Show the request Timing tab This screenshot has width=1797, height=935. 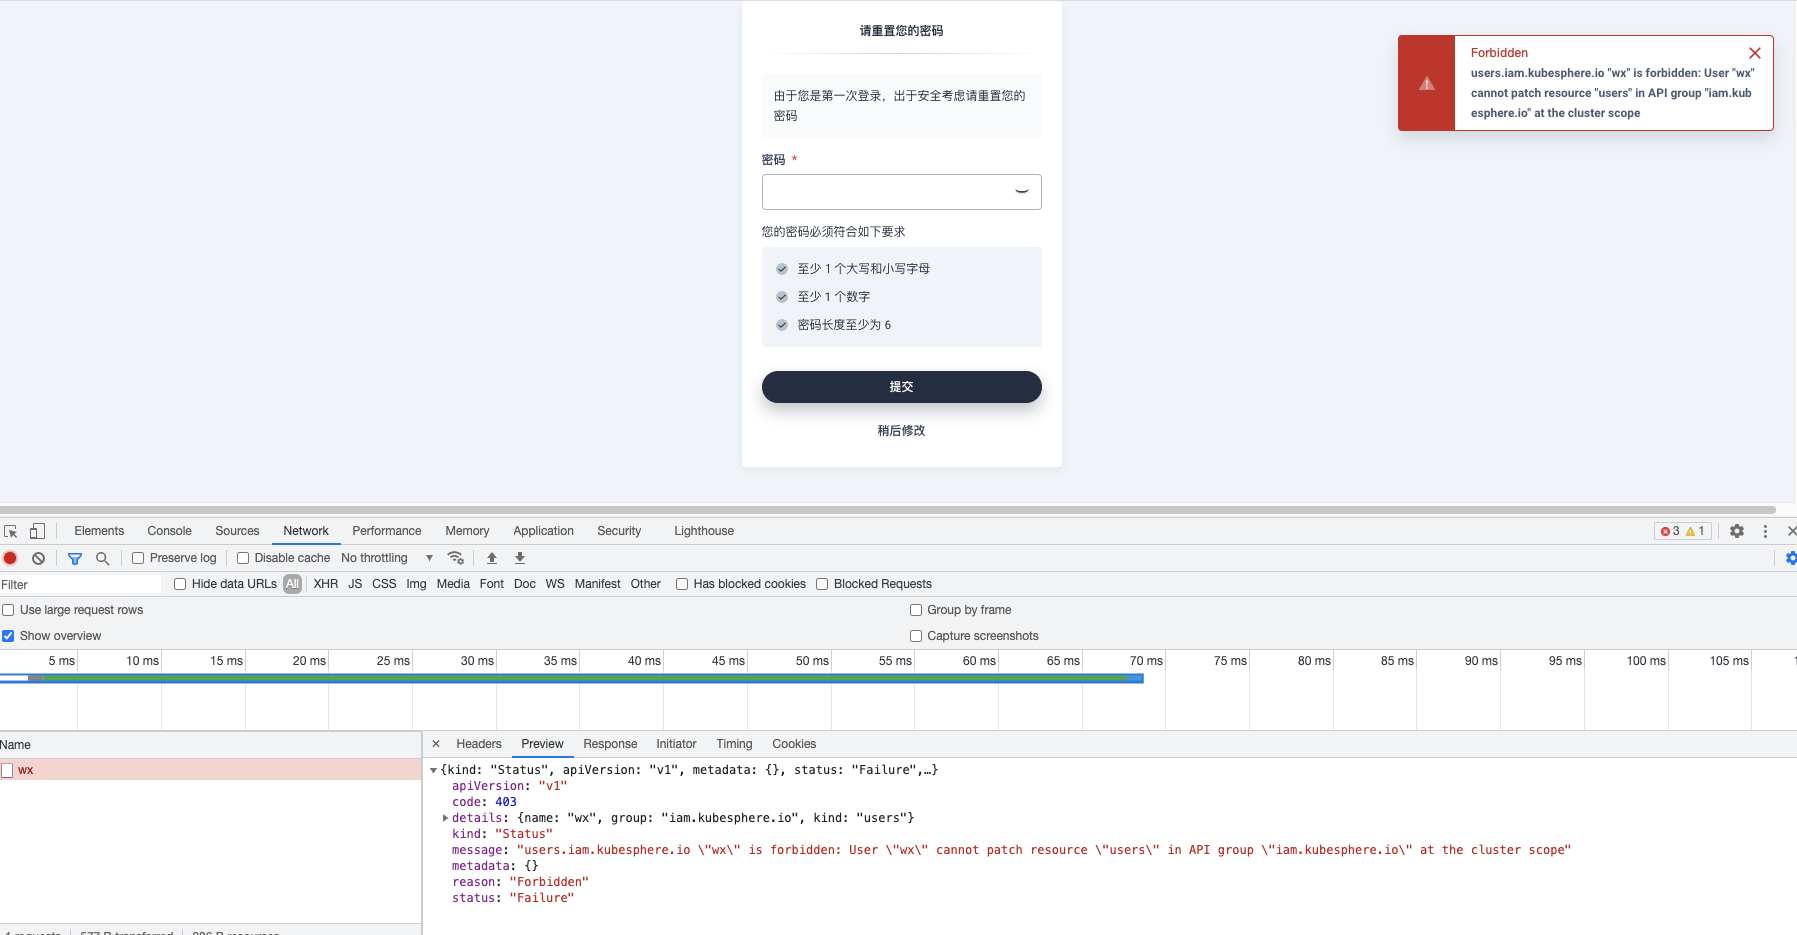pos(734,744)
